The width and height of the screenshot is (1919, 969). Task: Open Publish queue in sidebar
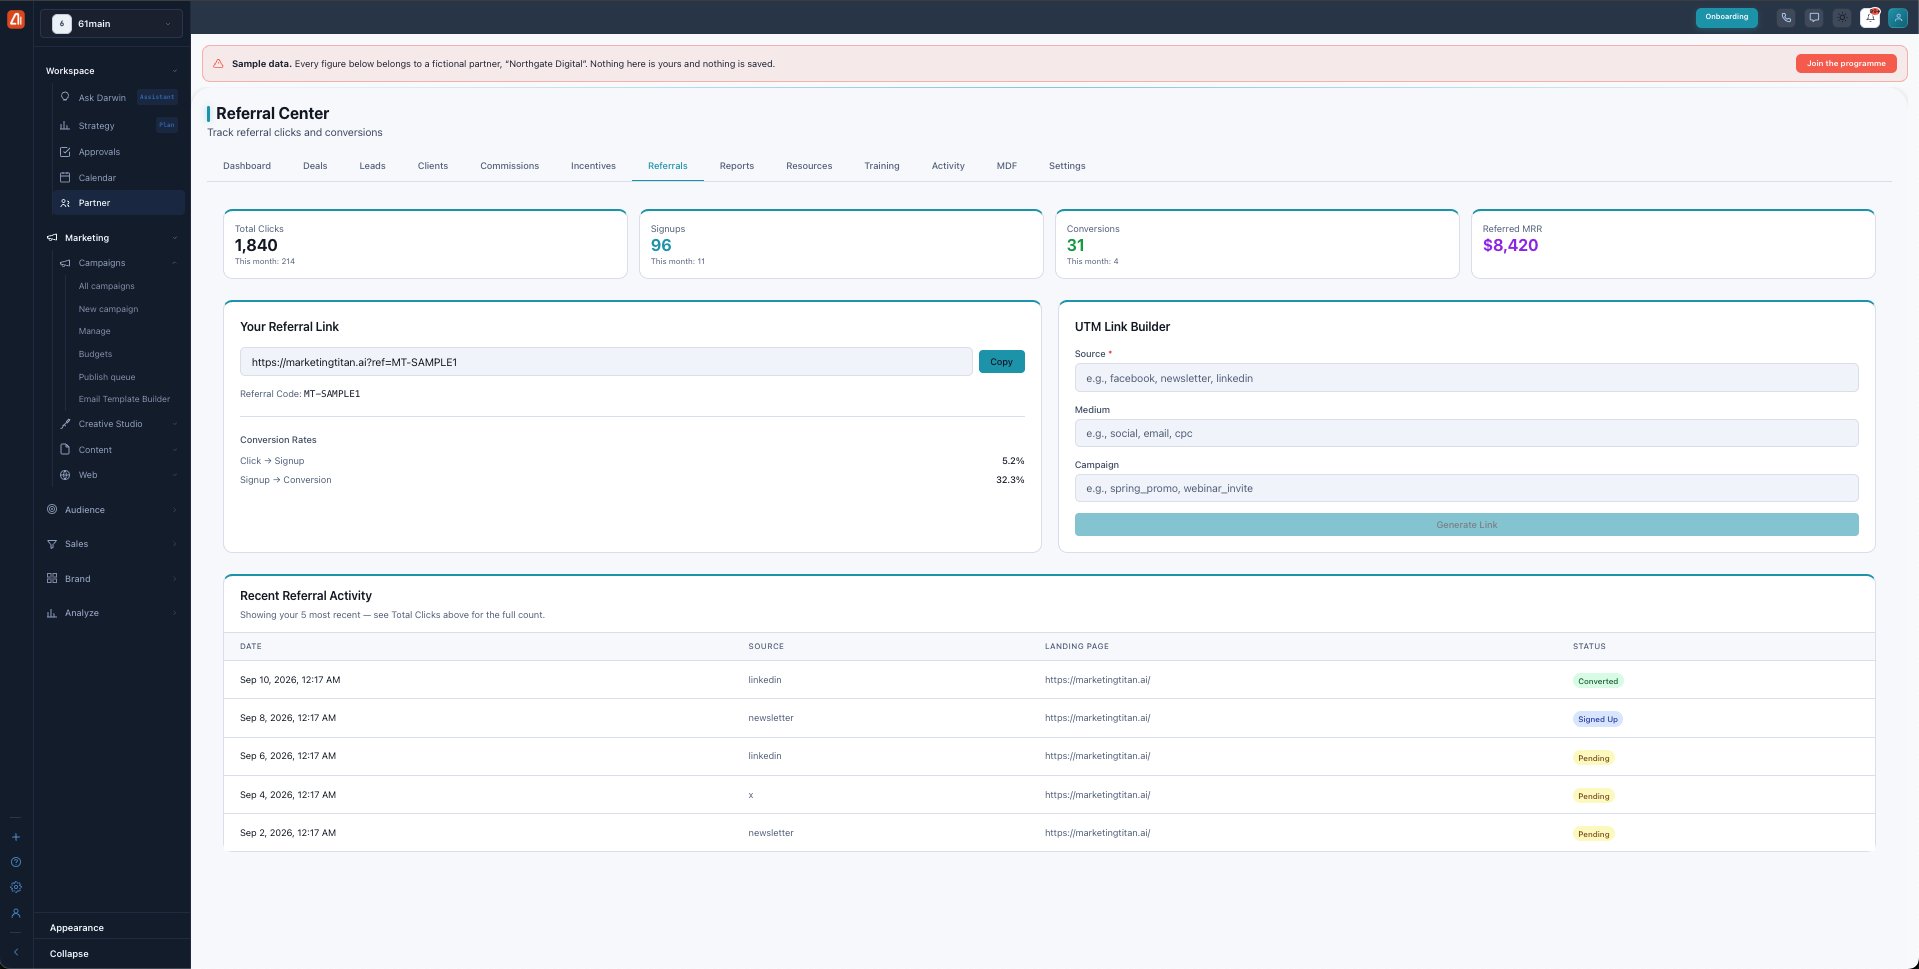click(107, 377)
